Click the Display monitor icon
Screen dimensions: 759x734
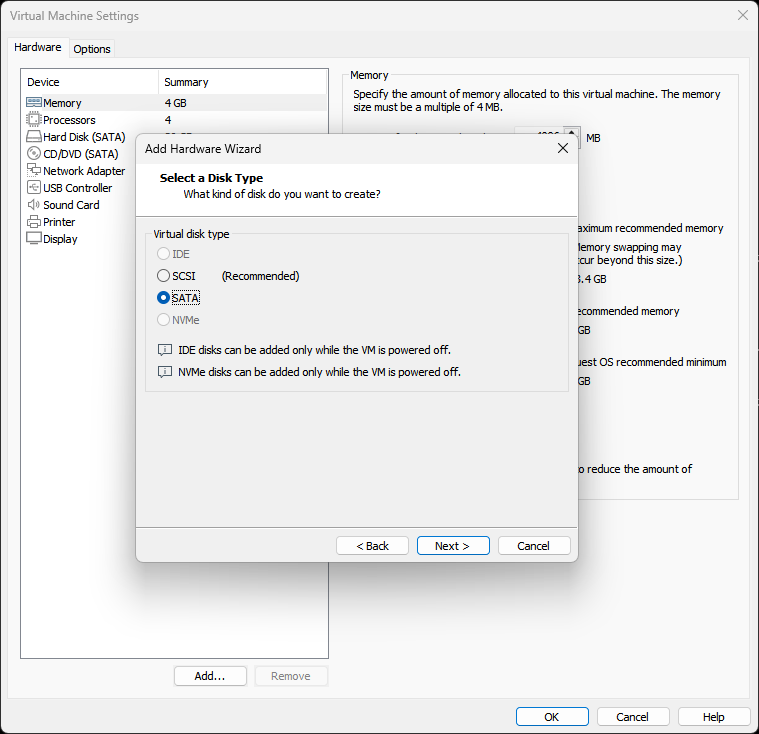click(x=33, y=239)
